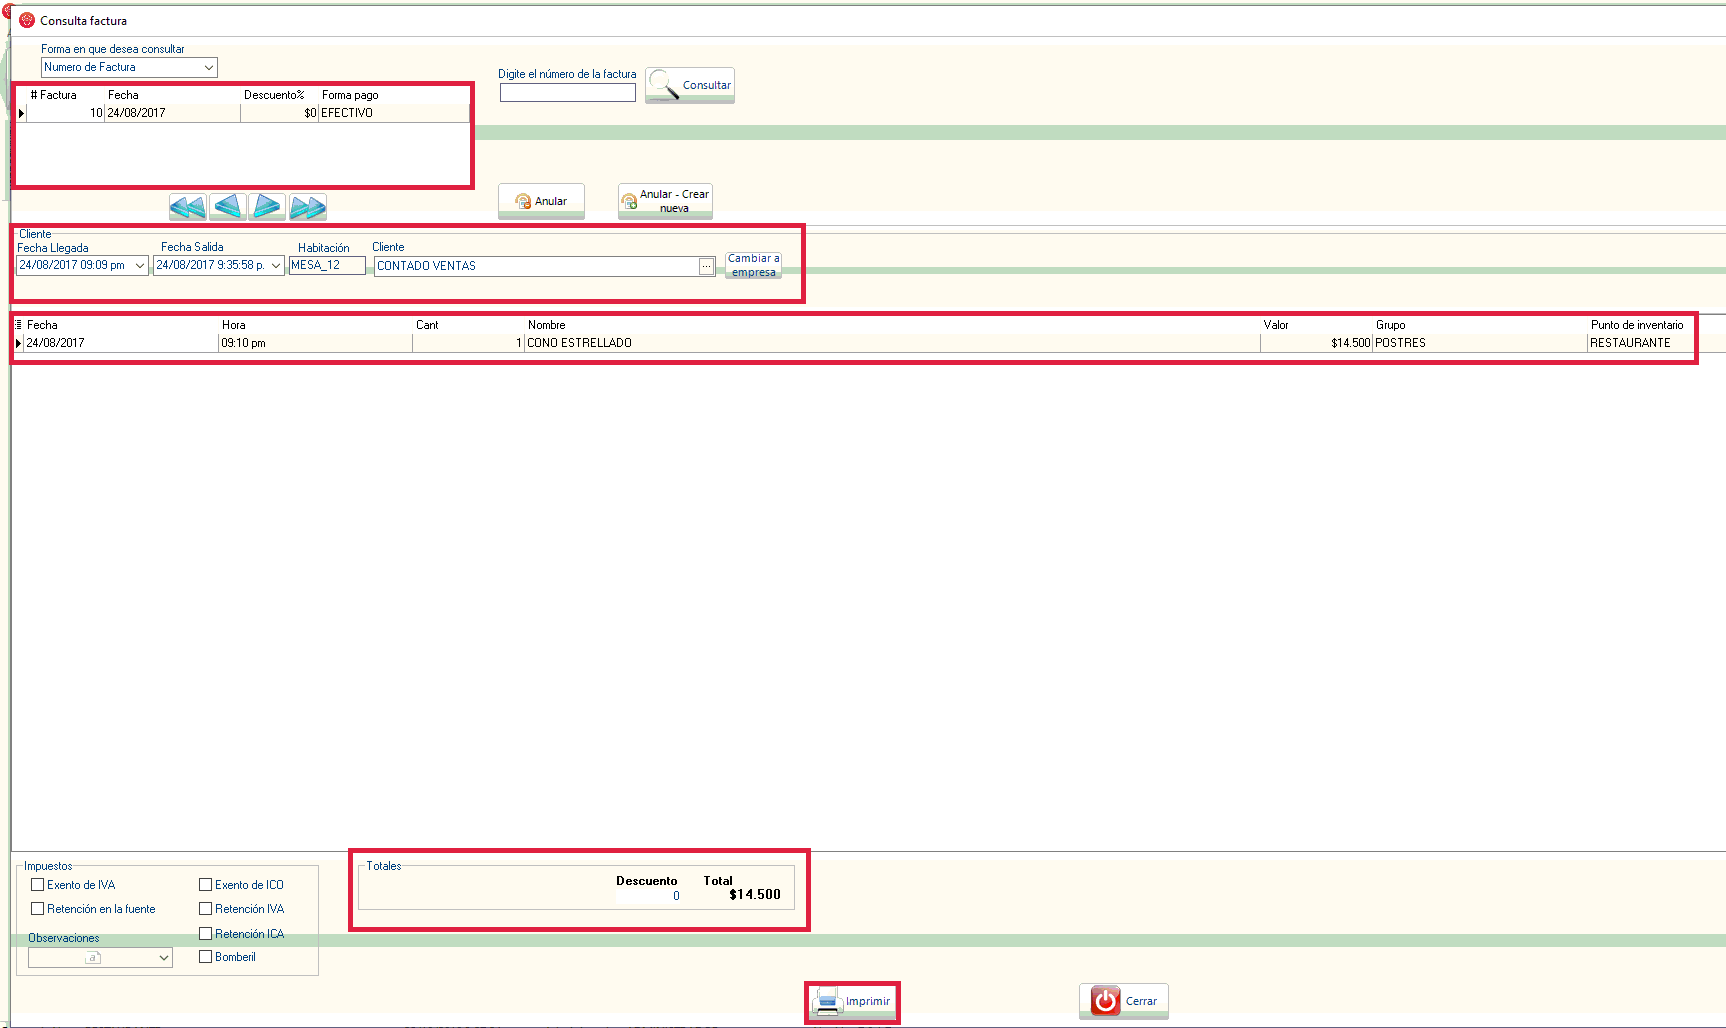Click the Cerrar power button

1124,1001
